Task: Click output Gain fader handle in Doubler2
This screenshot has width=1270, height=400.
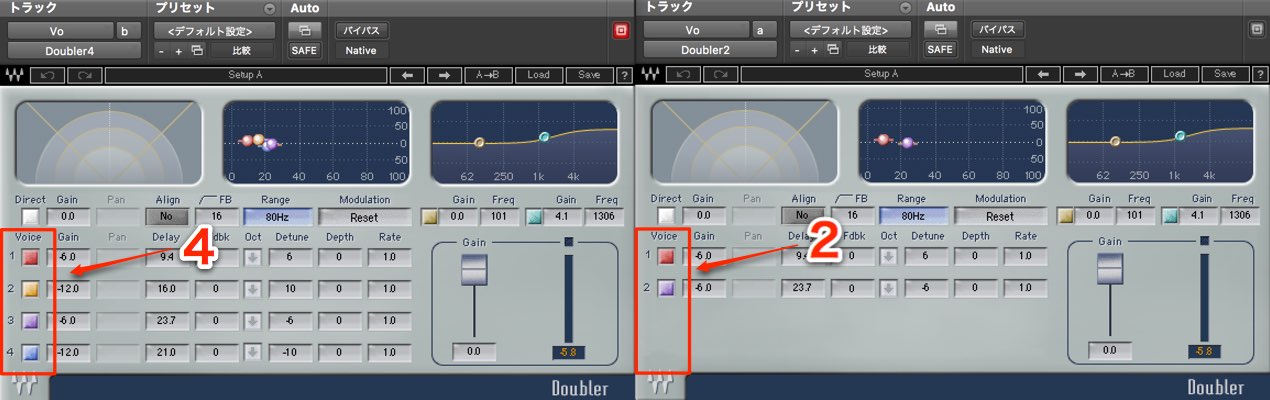Action: pos(1109,268)
